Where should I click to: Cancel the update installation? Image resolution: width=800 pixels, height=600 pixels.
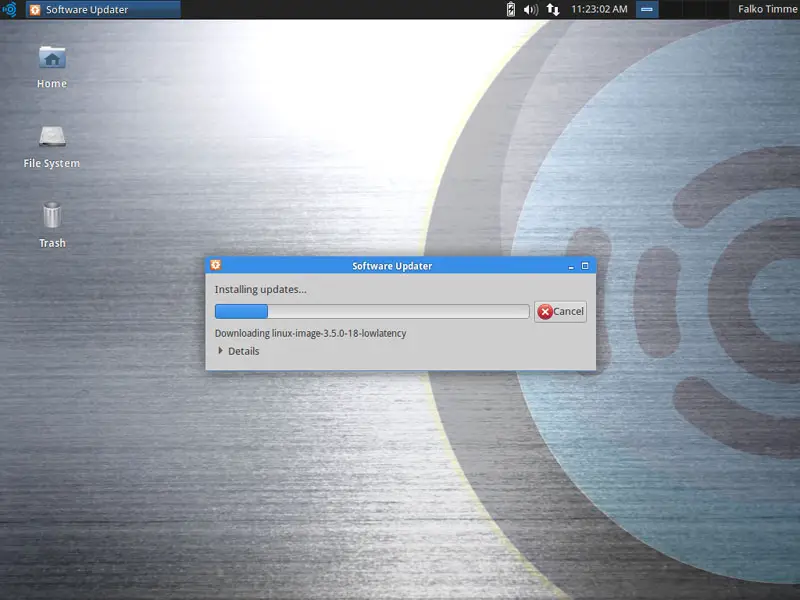pyautogui.click(x=560, y=311)
